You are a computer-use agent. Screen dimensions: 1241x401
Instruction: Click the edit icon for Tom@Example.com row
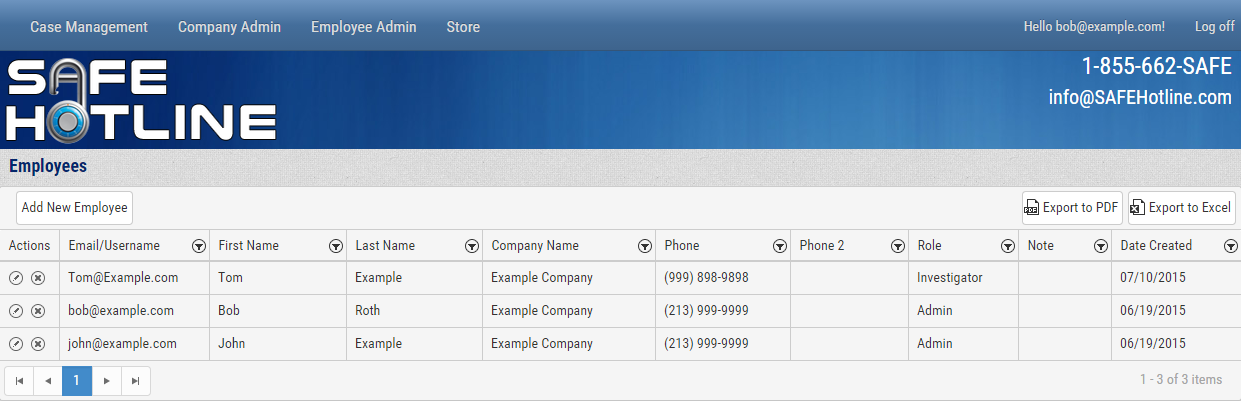(16, 278)
